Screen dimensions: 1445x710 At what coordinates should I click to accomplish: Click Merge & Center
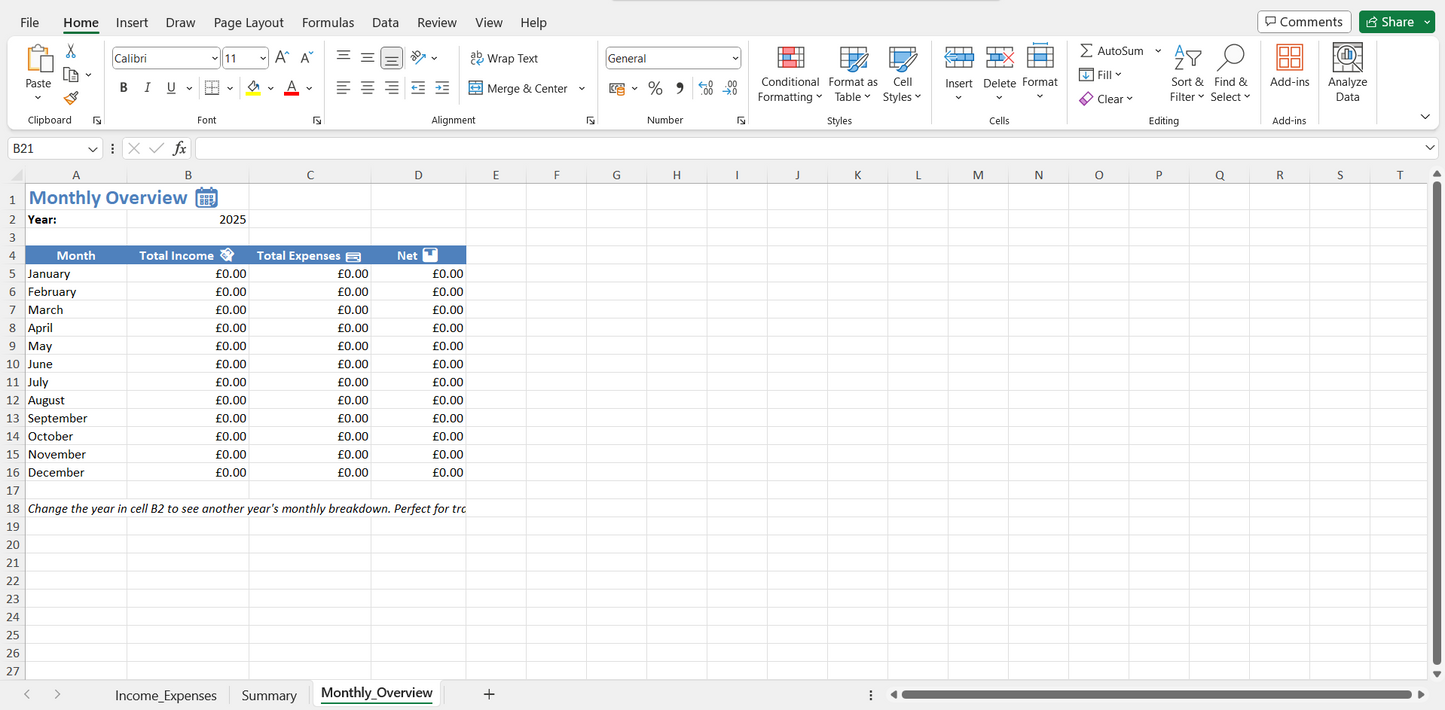[x=519, y=88]
